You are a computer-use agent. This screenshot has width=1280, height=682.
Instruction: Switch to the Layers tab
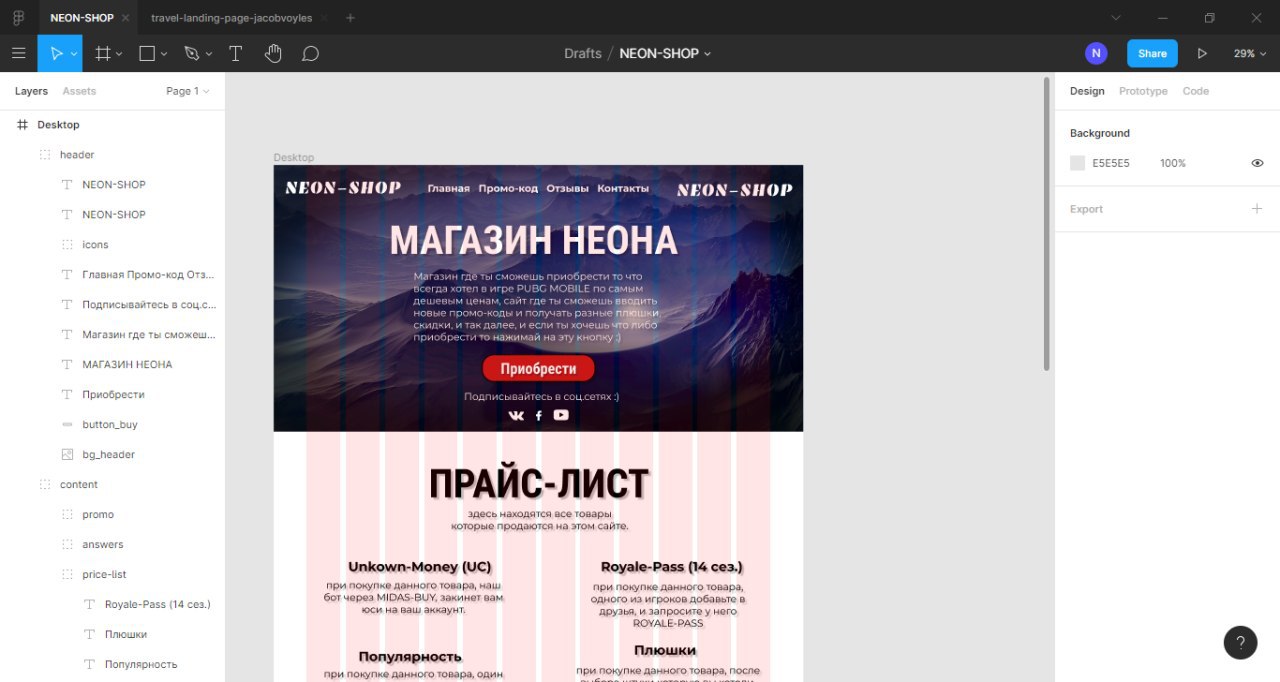(x=31, y=91)
